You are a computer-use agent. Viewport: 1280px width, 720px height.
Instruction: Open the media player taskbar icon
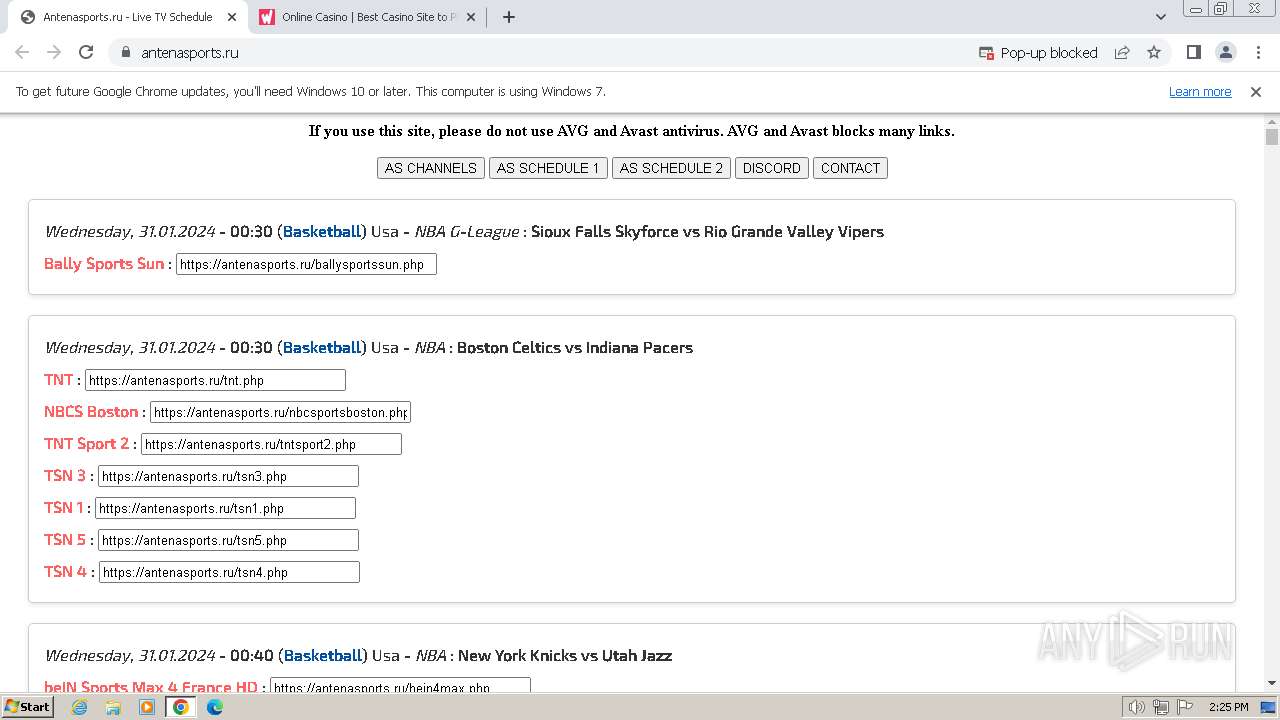147,707
